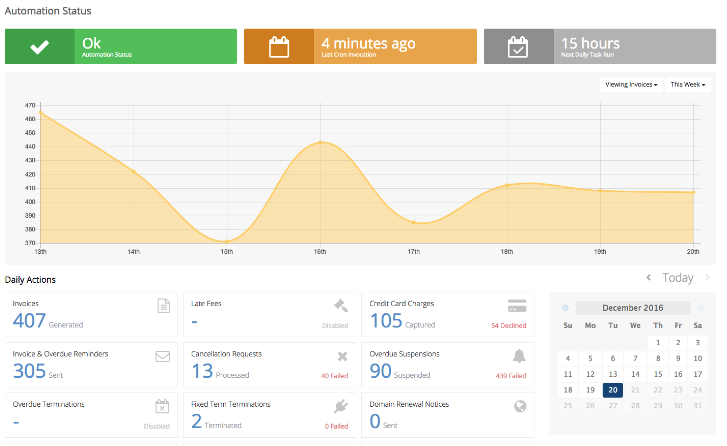Select day 19 in calendar
The width and height of the screenshot is (727, 446).
(590, 390)
